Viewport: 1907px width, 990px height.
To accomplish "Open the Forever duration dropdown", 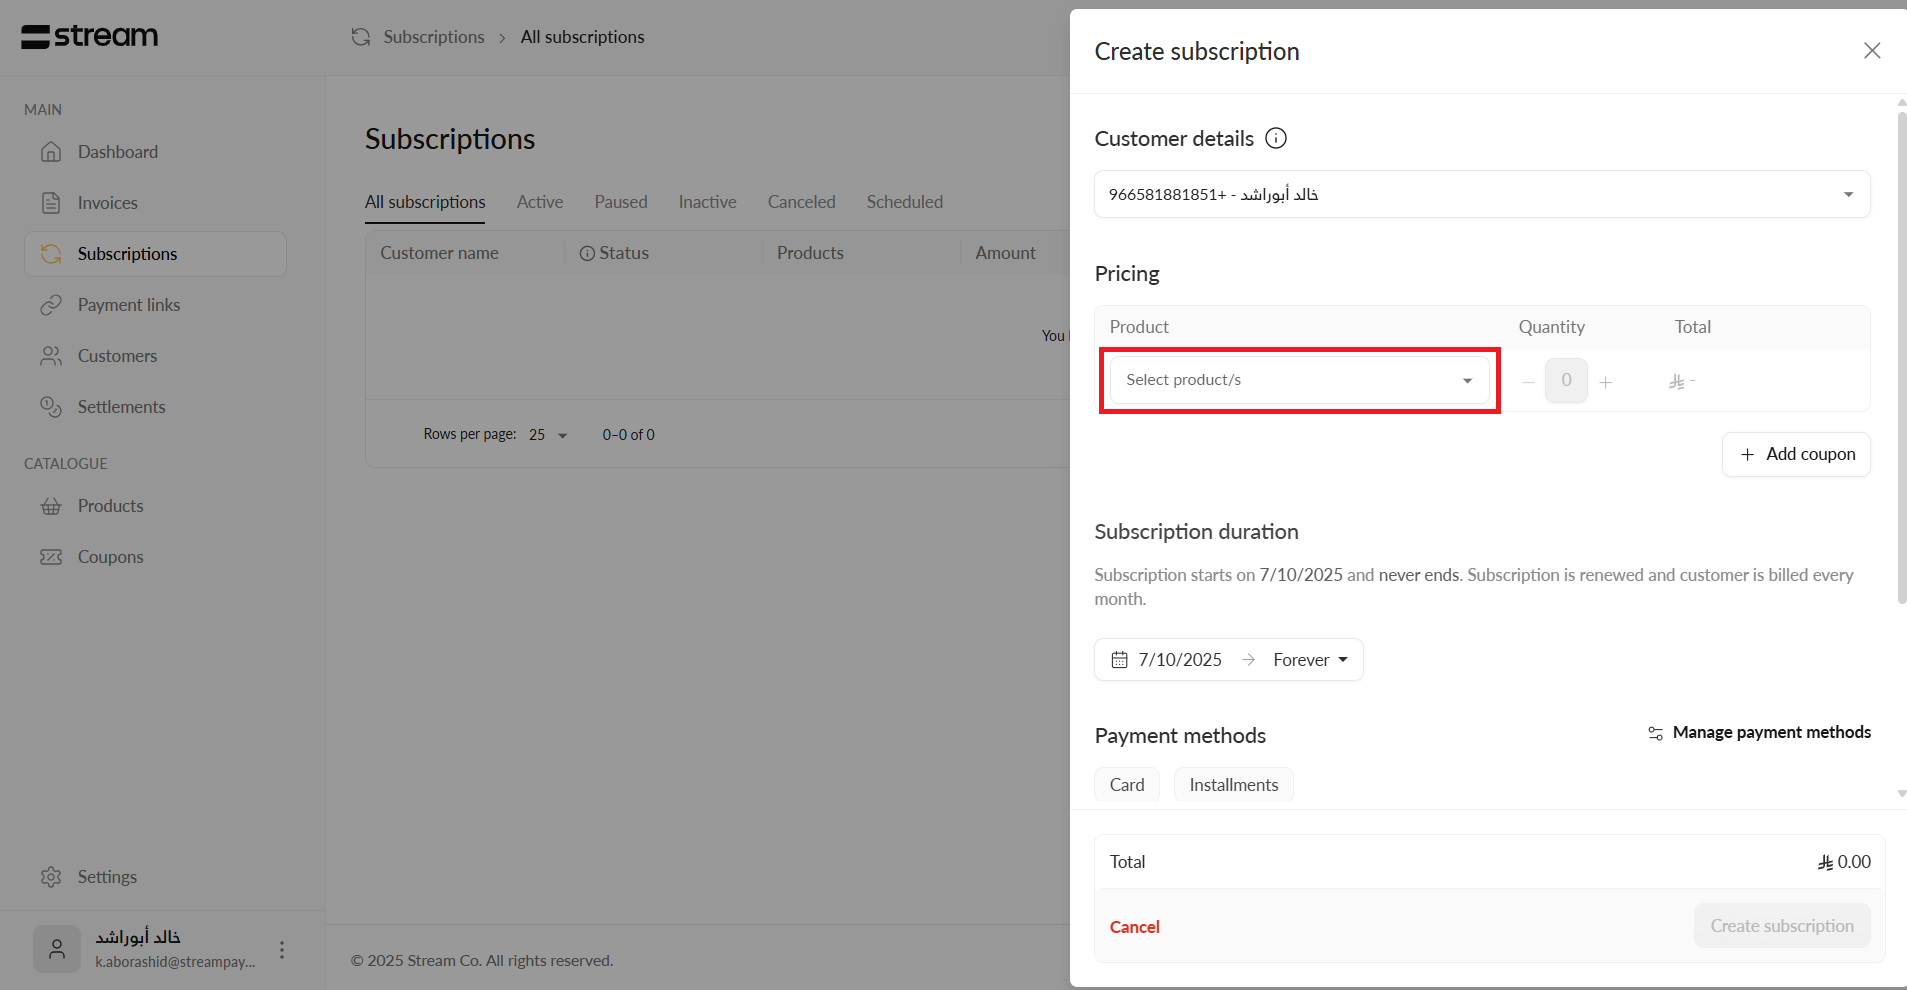I will pyautogui.click(x=1310, y=660).
